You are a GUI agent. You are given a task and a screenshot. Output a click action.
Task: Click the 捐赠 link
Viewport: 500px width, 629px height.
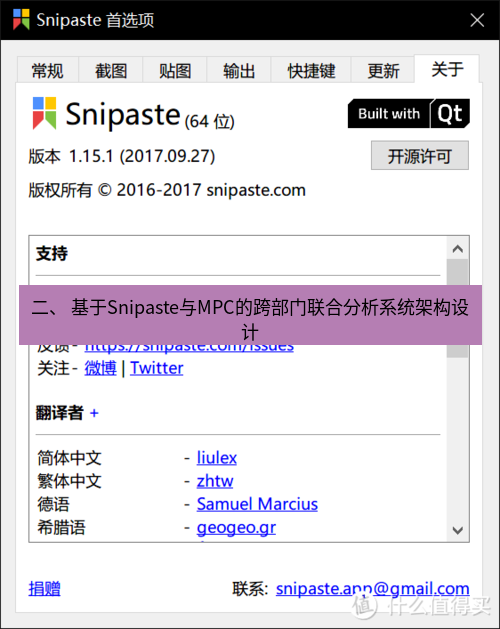(x=45, y=588)
